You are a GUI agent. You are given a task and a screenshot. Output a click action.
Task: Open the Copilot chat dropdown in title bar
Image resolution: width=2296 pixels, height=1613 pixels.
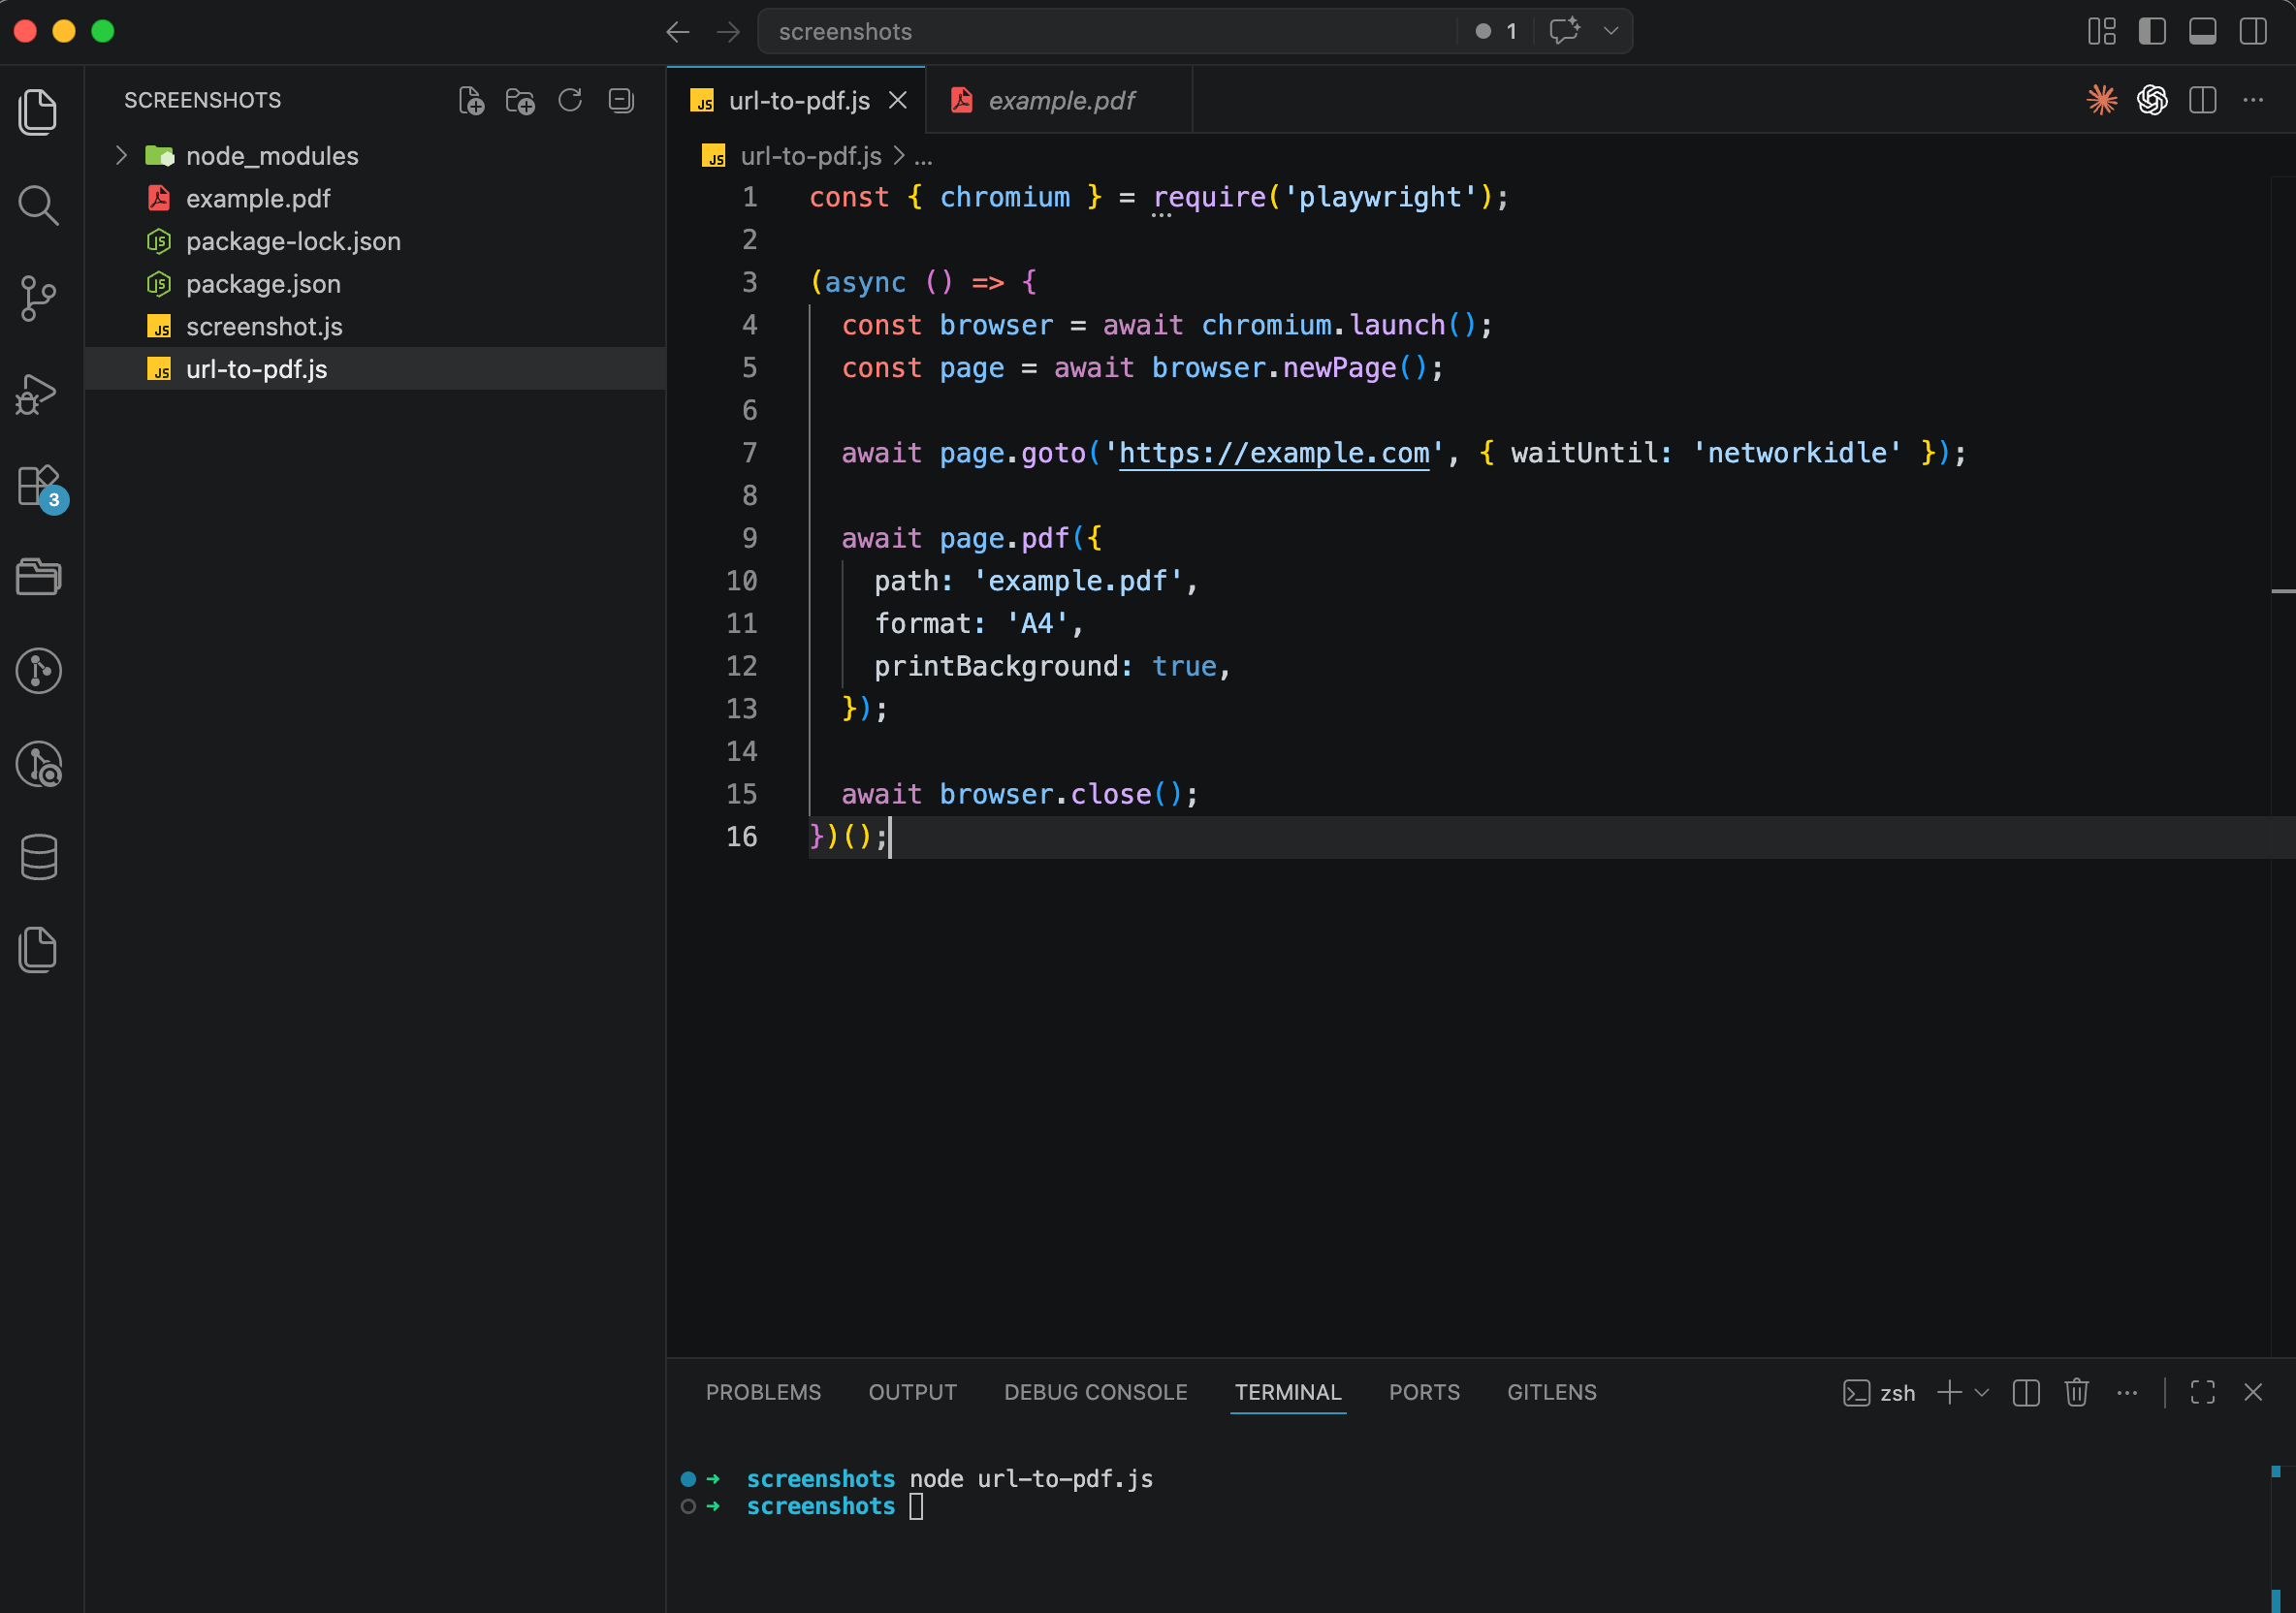tap(1610, 31)
